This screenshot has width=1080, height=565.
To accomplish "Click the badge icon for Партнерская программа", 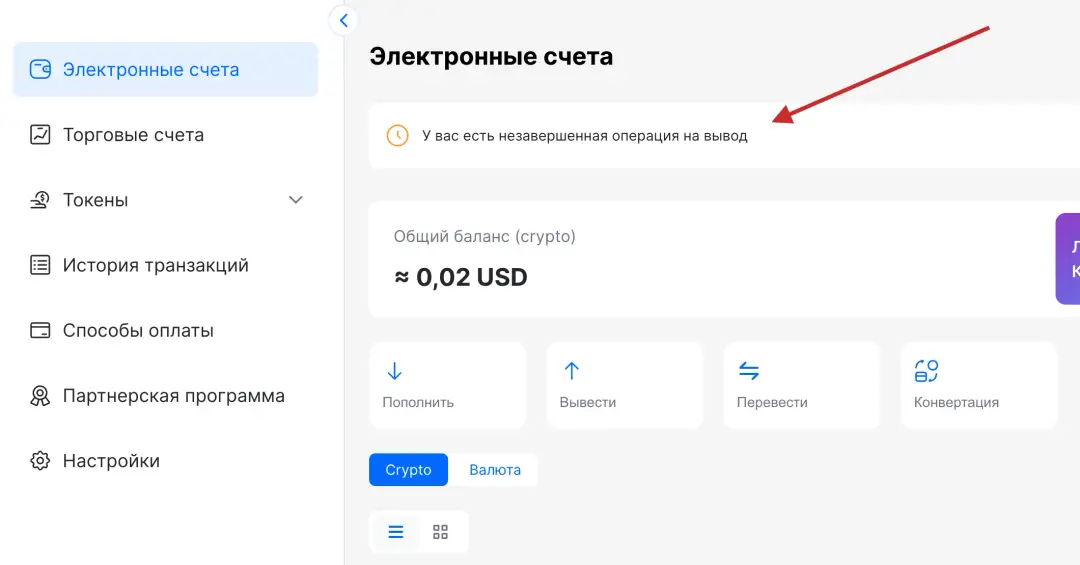I will [x=40, y=396].
